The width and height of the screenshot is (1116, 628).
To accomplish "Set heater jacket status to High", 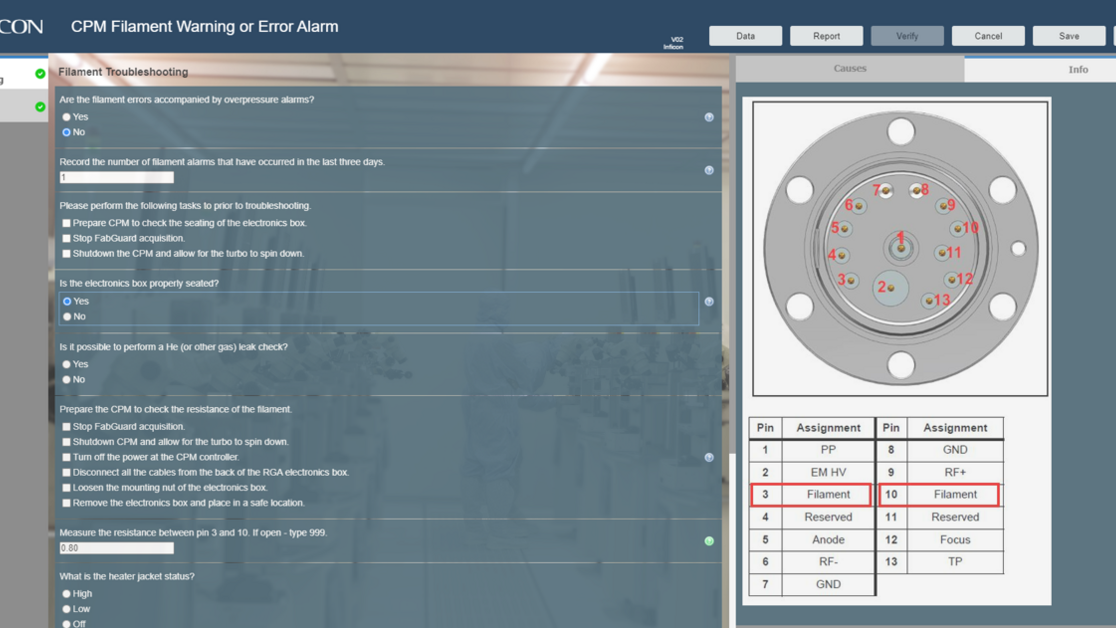I will tap(66, 594).
